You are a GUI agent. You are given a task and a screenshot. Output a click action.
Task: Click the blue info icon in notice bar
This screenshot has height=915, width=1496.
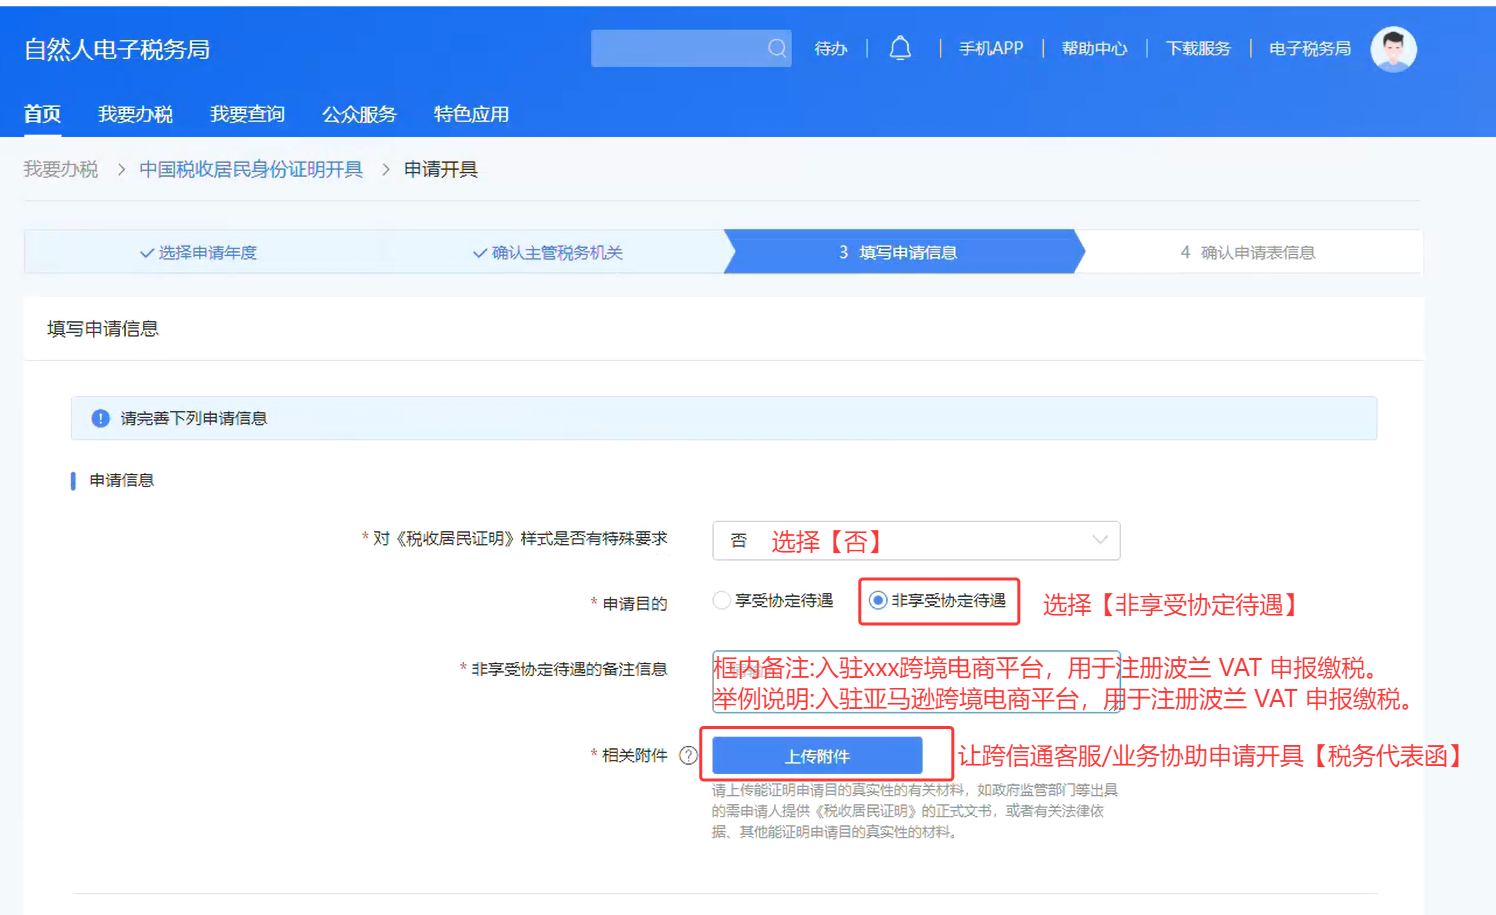(x=100, y=418)
